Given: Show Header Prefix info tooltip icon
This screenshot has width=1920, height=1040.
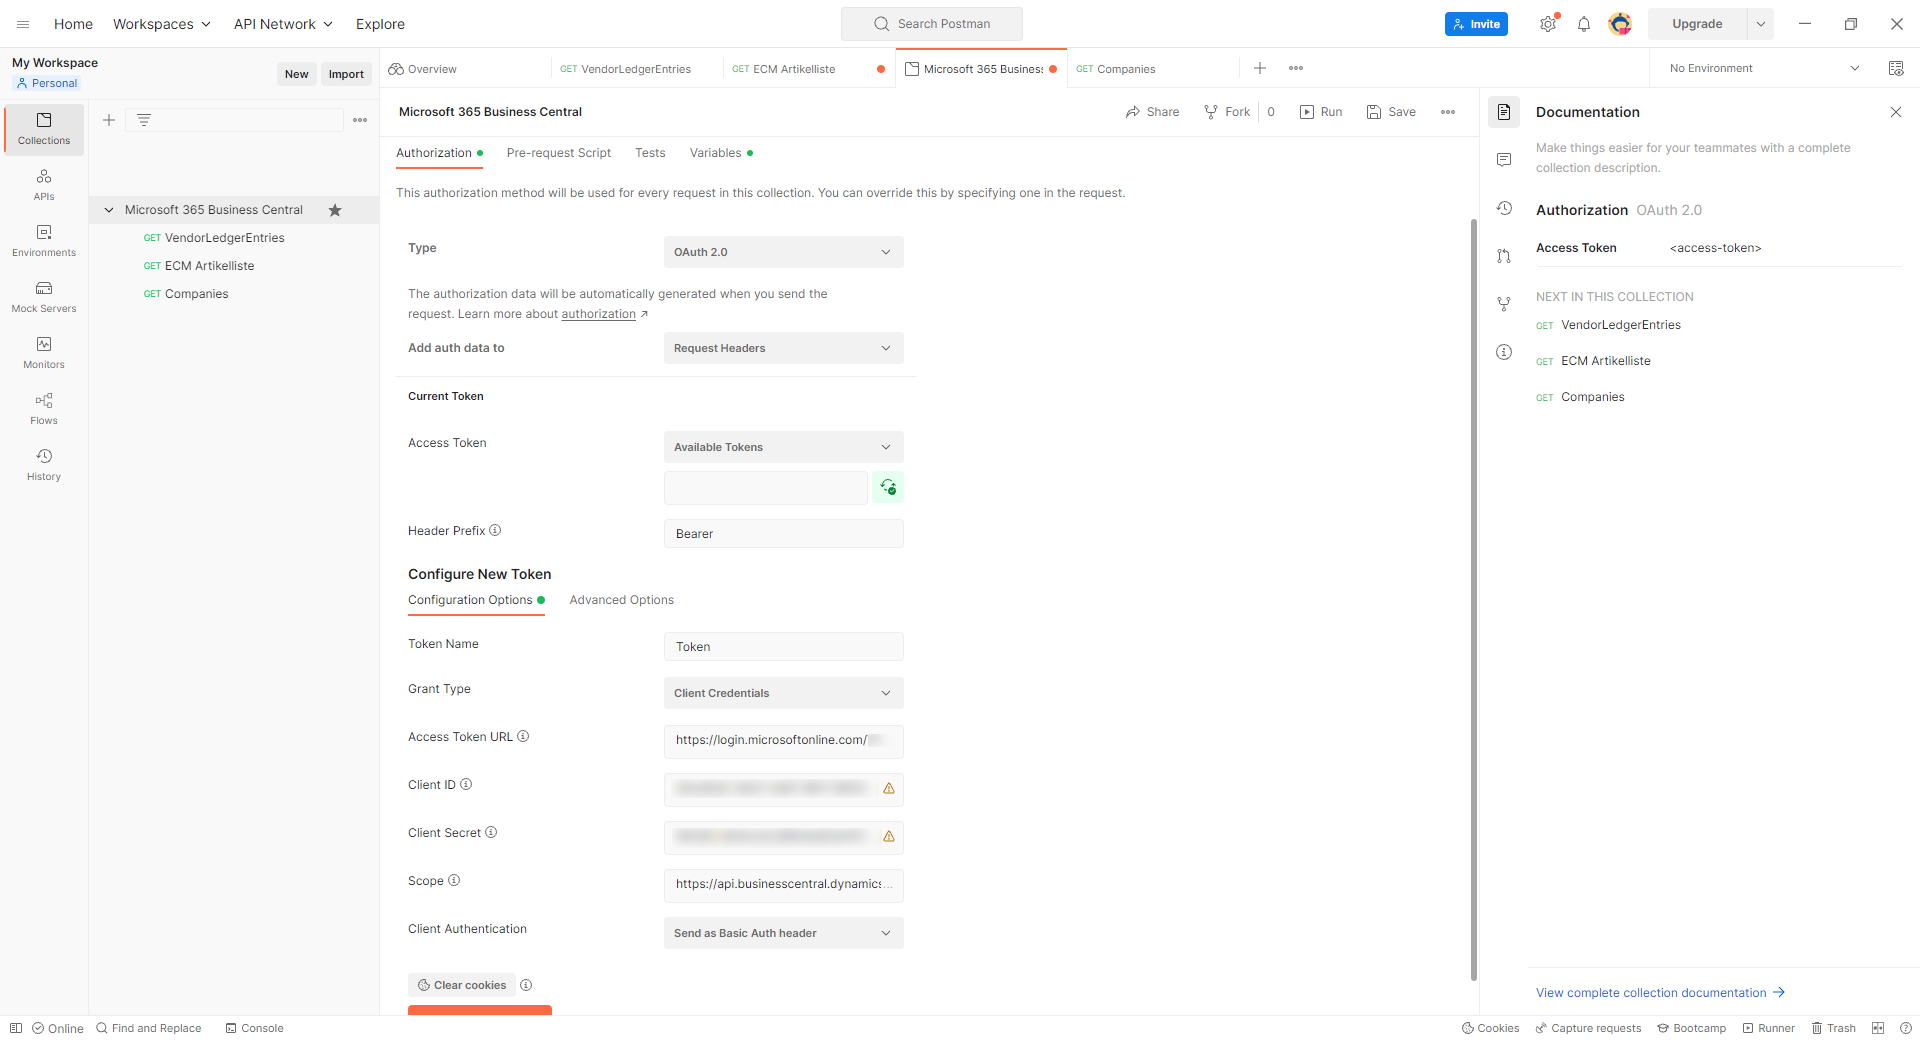Looking at the screenshot, I should [x=495, y=531].
